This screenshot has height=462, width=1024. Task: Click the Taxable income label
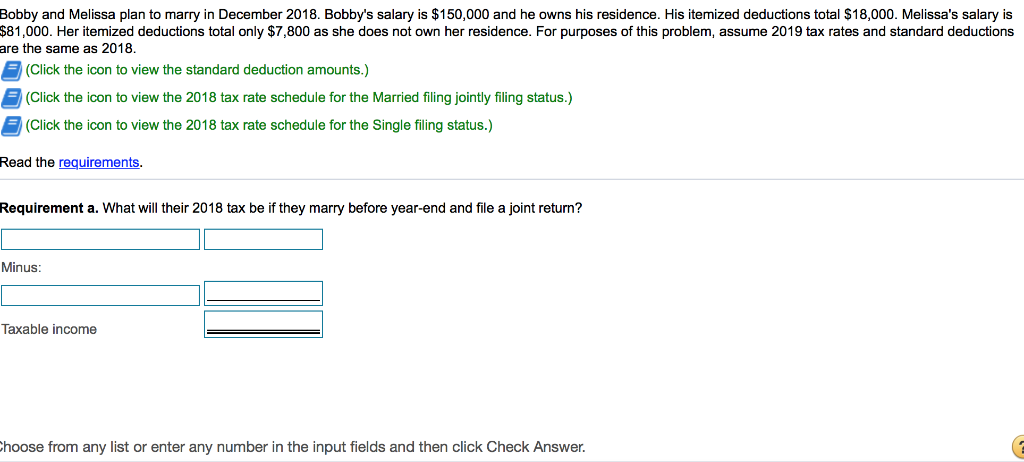point(49,329)
